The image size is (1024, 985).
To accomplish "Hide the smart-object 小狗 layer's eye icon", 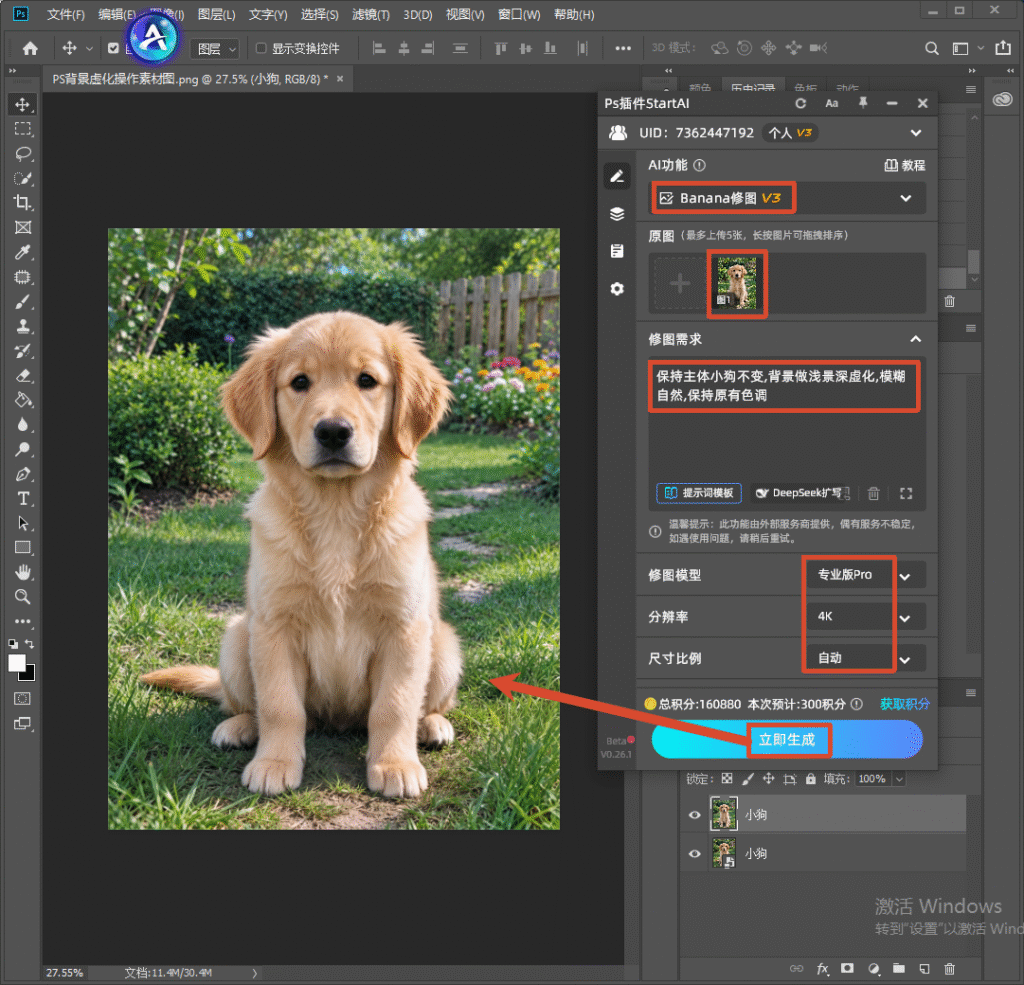I will (x=694, y=854).
